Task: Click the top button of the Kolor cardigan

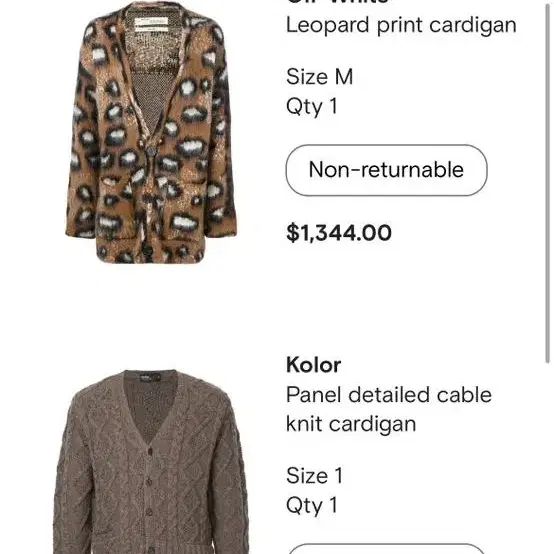Action: [150, 451]
